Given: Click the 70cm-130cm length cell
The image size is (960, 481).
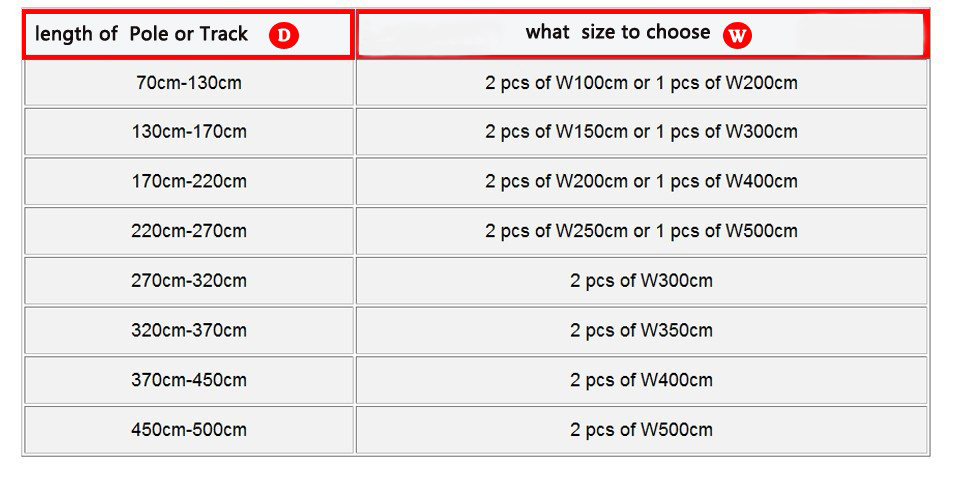Looking at the screenshot, I should tap(189, 83).
